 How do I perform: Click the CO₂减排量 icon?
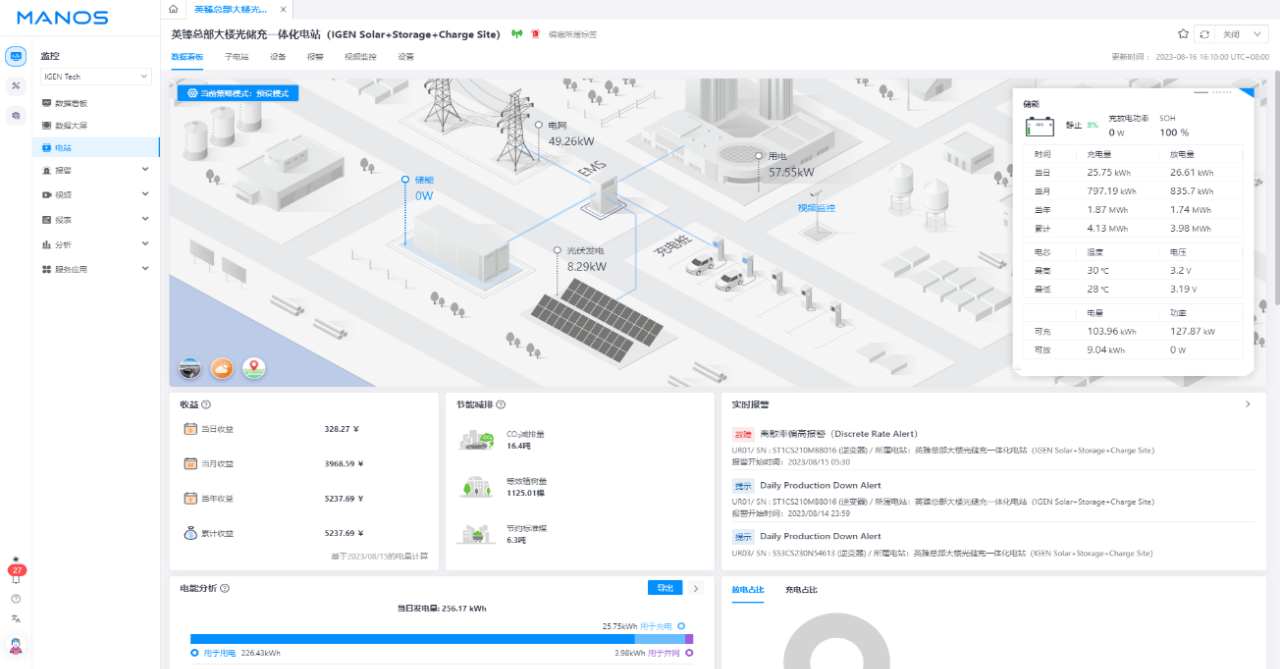[476, 439]
